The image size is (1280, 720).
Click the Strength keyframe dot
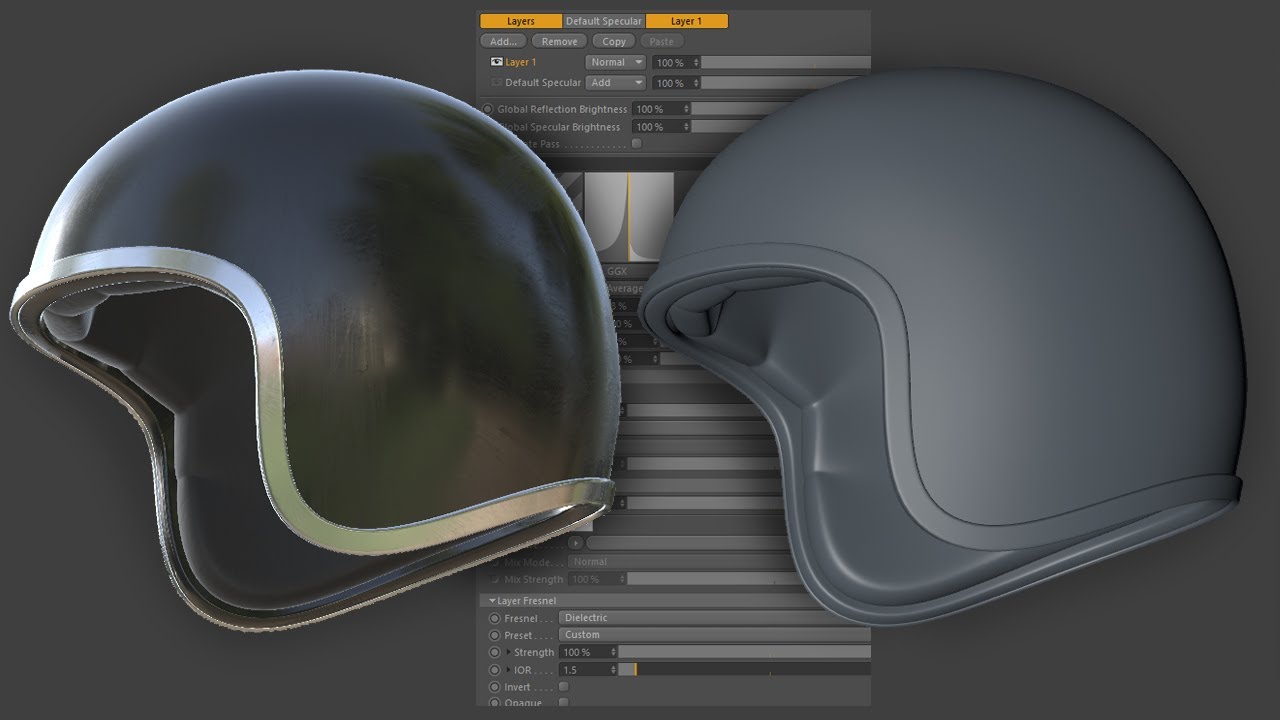(x=494, y=652)
